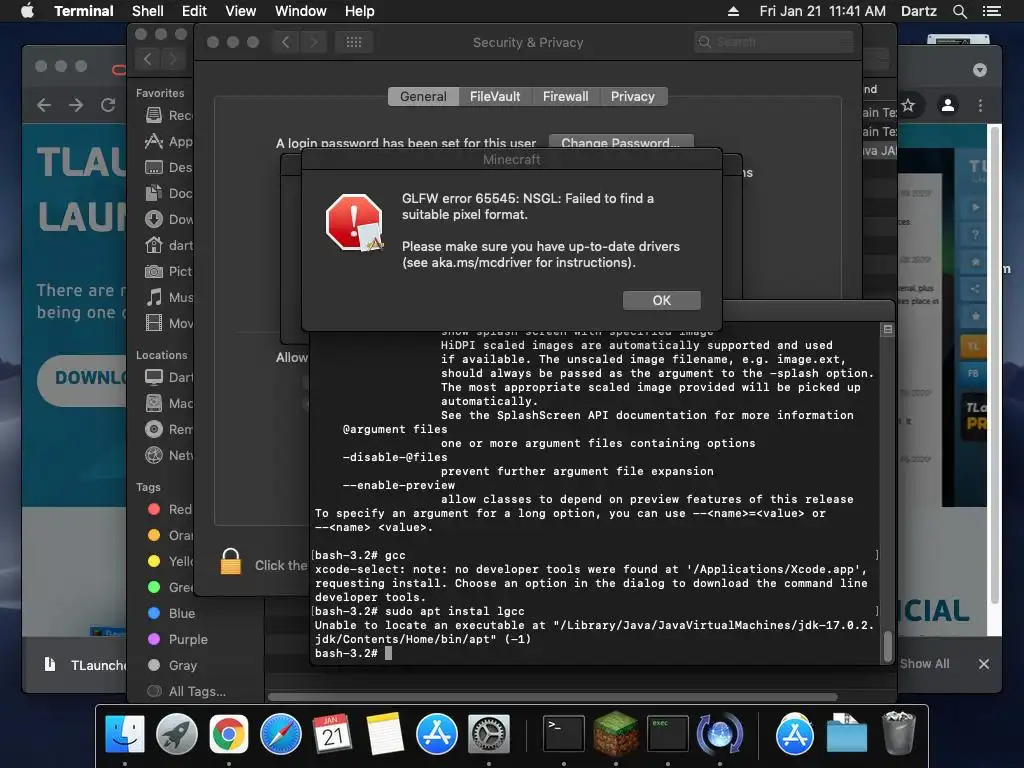Open Calendar from the Dock
This screenshot has width=1024, height=768.
(332, 734)
